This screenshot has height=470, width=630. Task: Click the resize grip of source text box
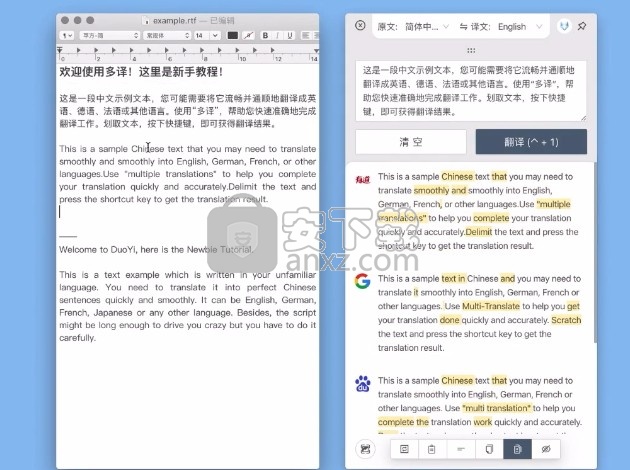583,118
